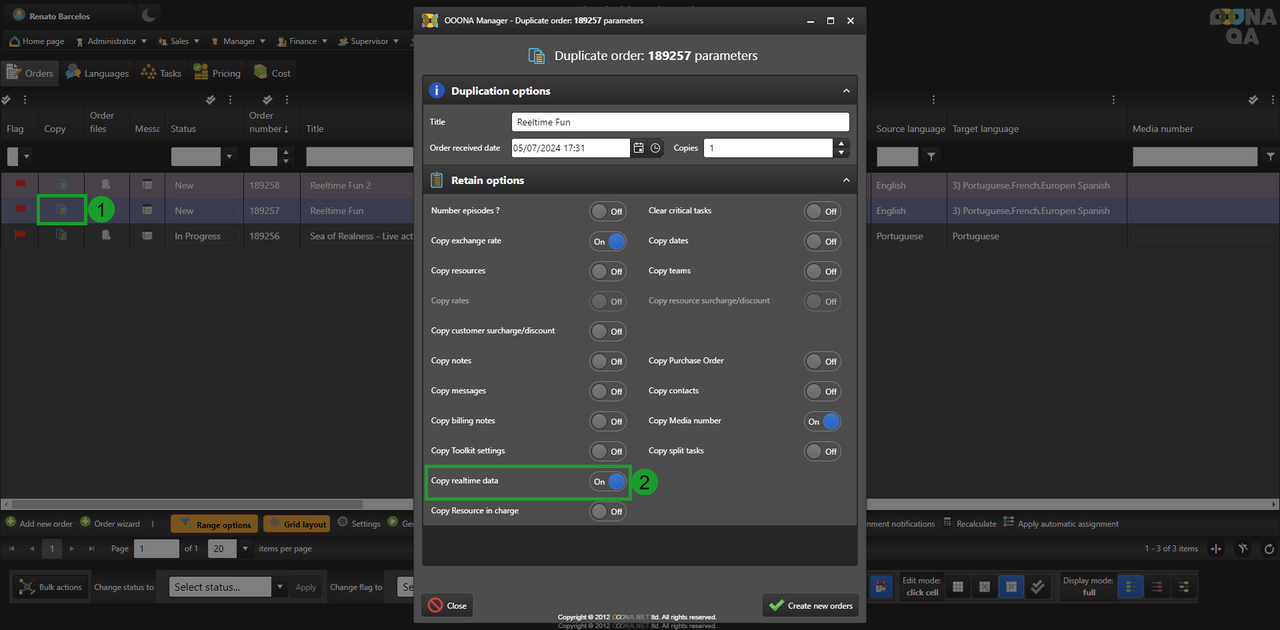Viewport: 1280px width, 630px height.
Task: Open the Select status dropdown
Action: 228,587
